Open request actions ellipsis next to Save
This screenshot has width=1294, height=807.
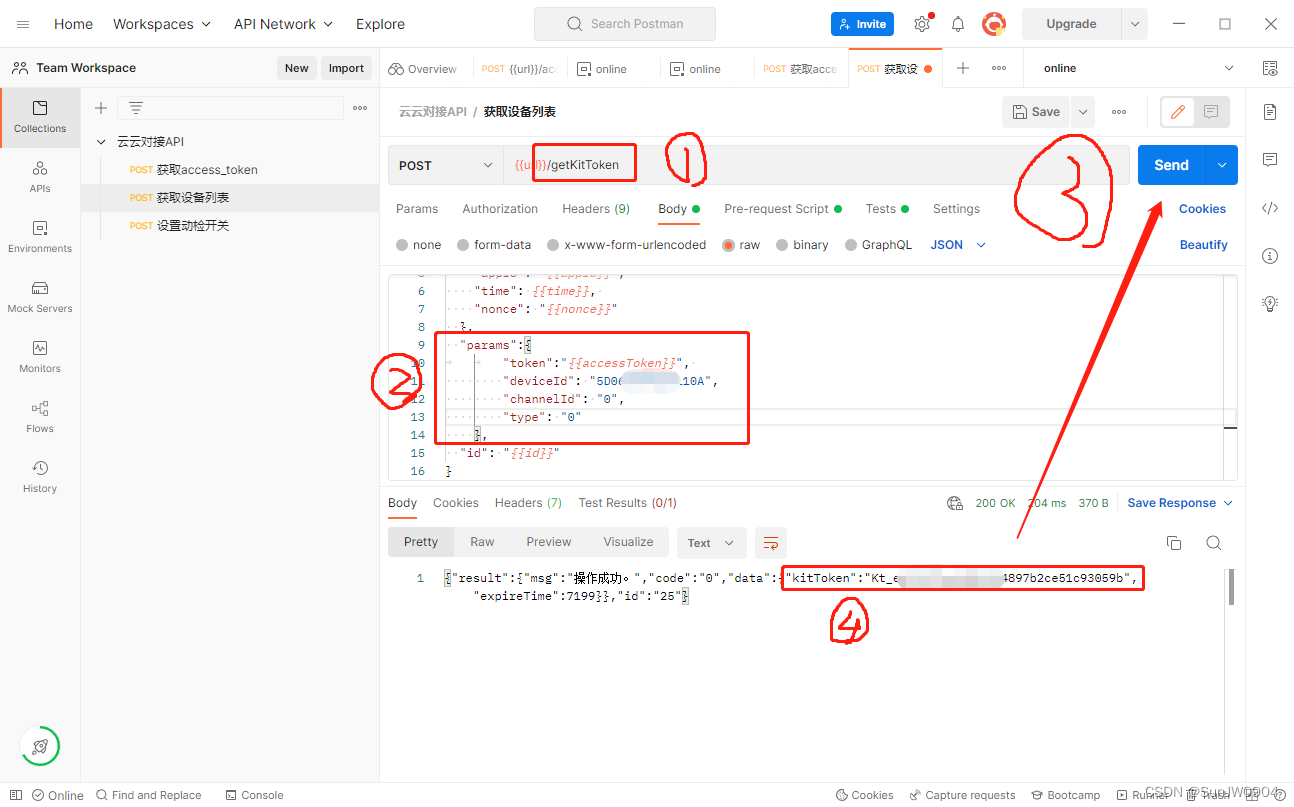tap(1119, 112)
